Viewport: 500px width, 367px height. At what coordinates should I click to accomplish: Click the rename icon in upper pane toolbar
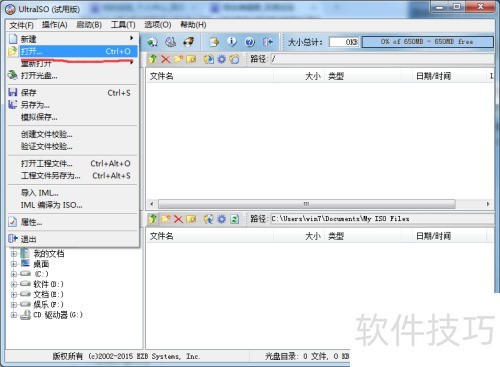pyautogui.click(x=191, y=59)
